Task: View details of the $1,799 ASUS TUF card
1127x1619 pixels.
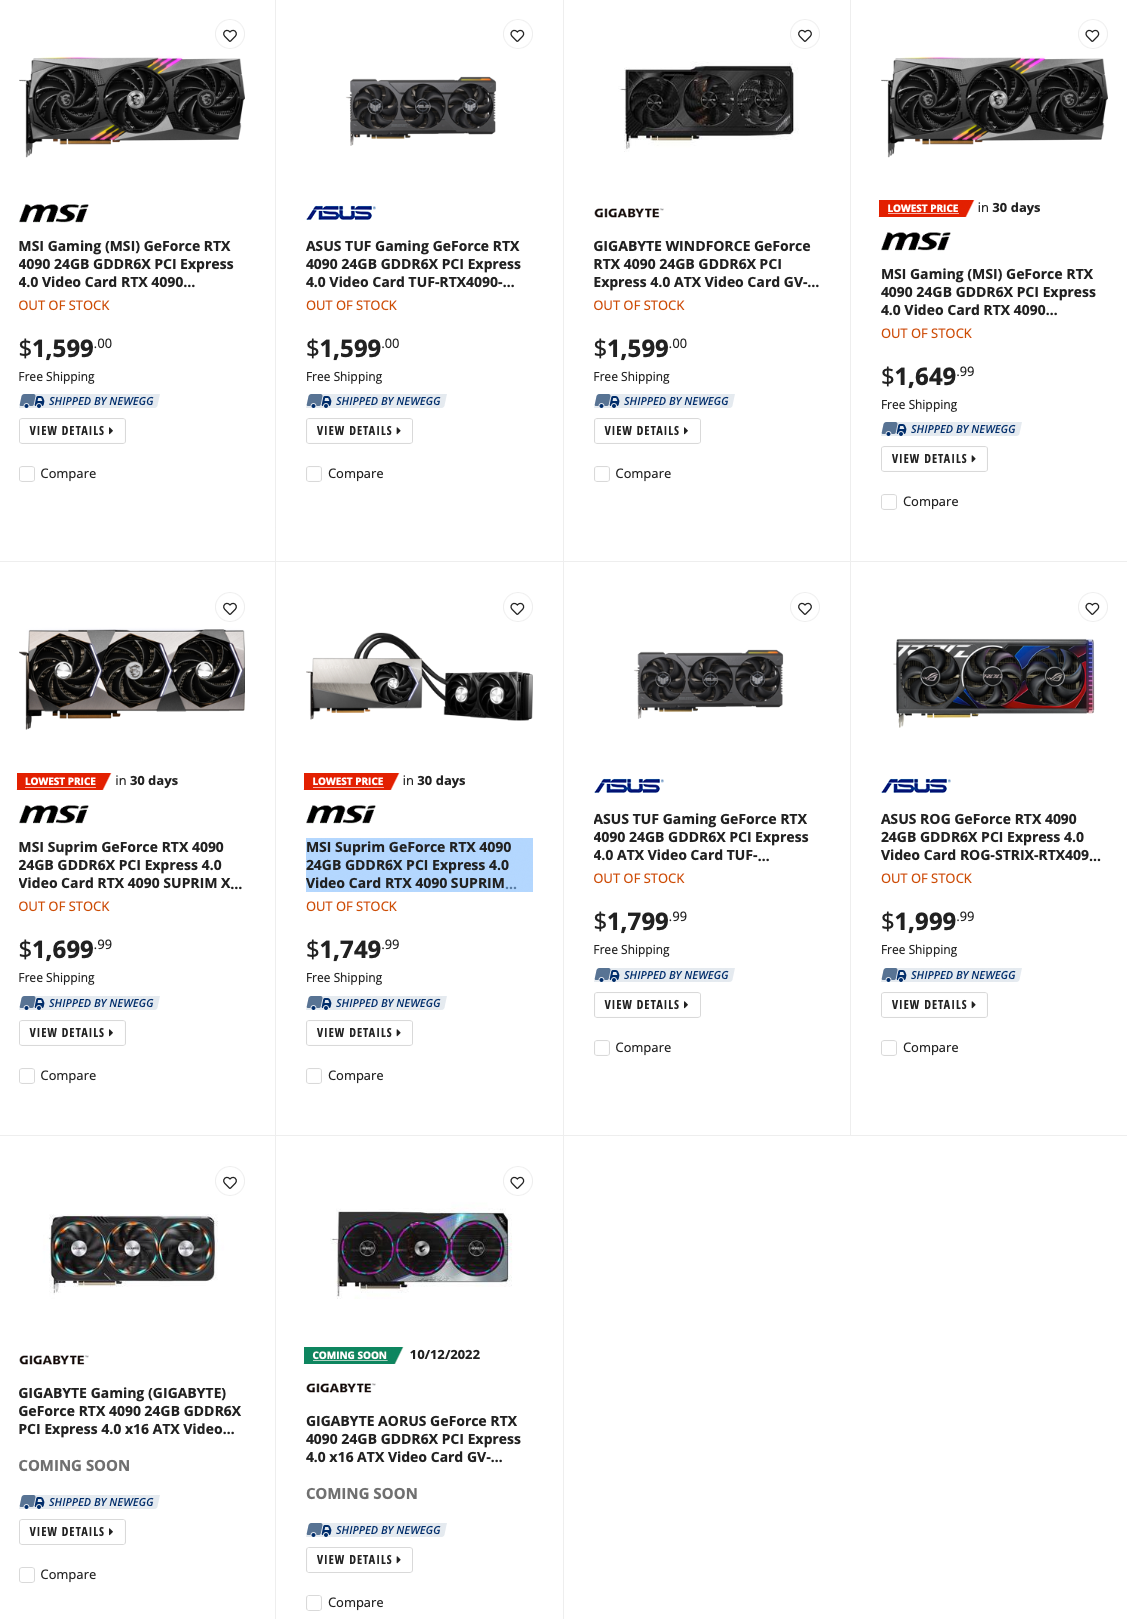Action: pyautogui.click(x=647, y=1004)
